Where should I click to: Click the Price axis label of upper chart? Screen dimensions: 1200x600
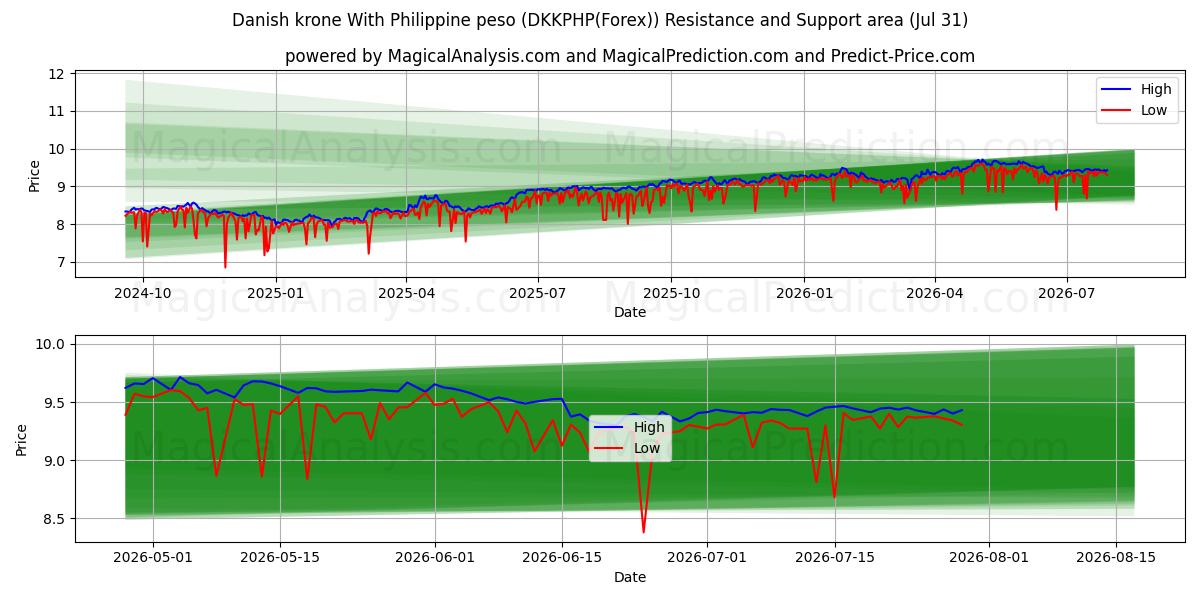click(35, 176)
